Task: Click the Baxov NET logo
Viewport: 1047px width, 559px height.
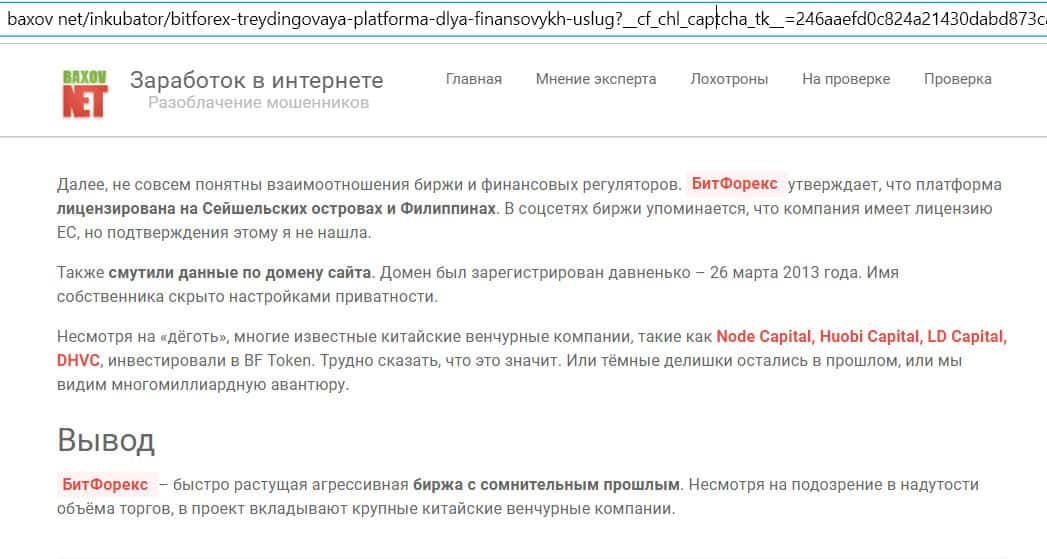Action: point(84,93)
